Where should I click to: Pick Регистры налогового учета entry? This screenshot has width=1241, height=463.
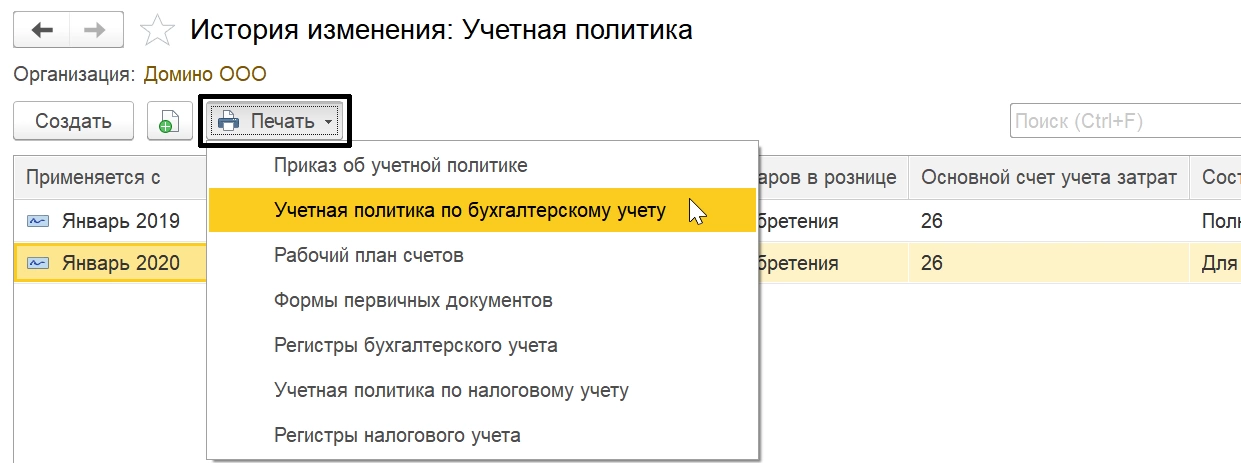click(x=397, y=435)
